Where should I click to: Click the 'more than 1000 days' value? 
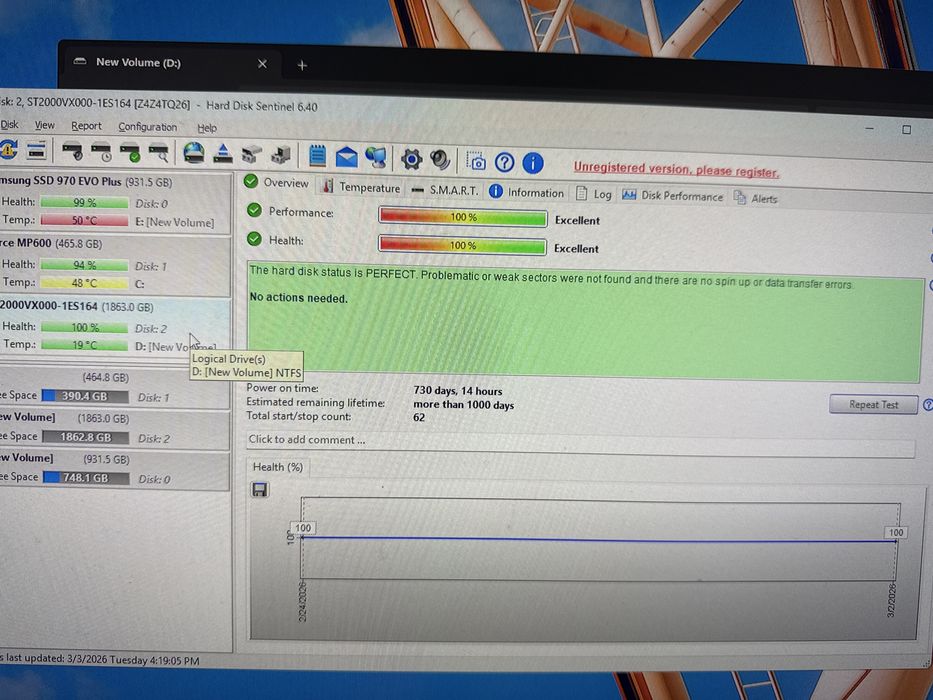tap(464, 405)
